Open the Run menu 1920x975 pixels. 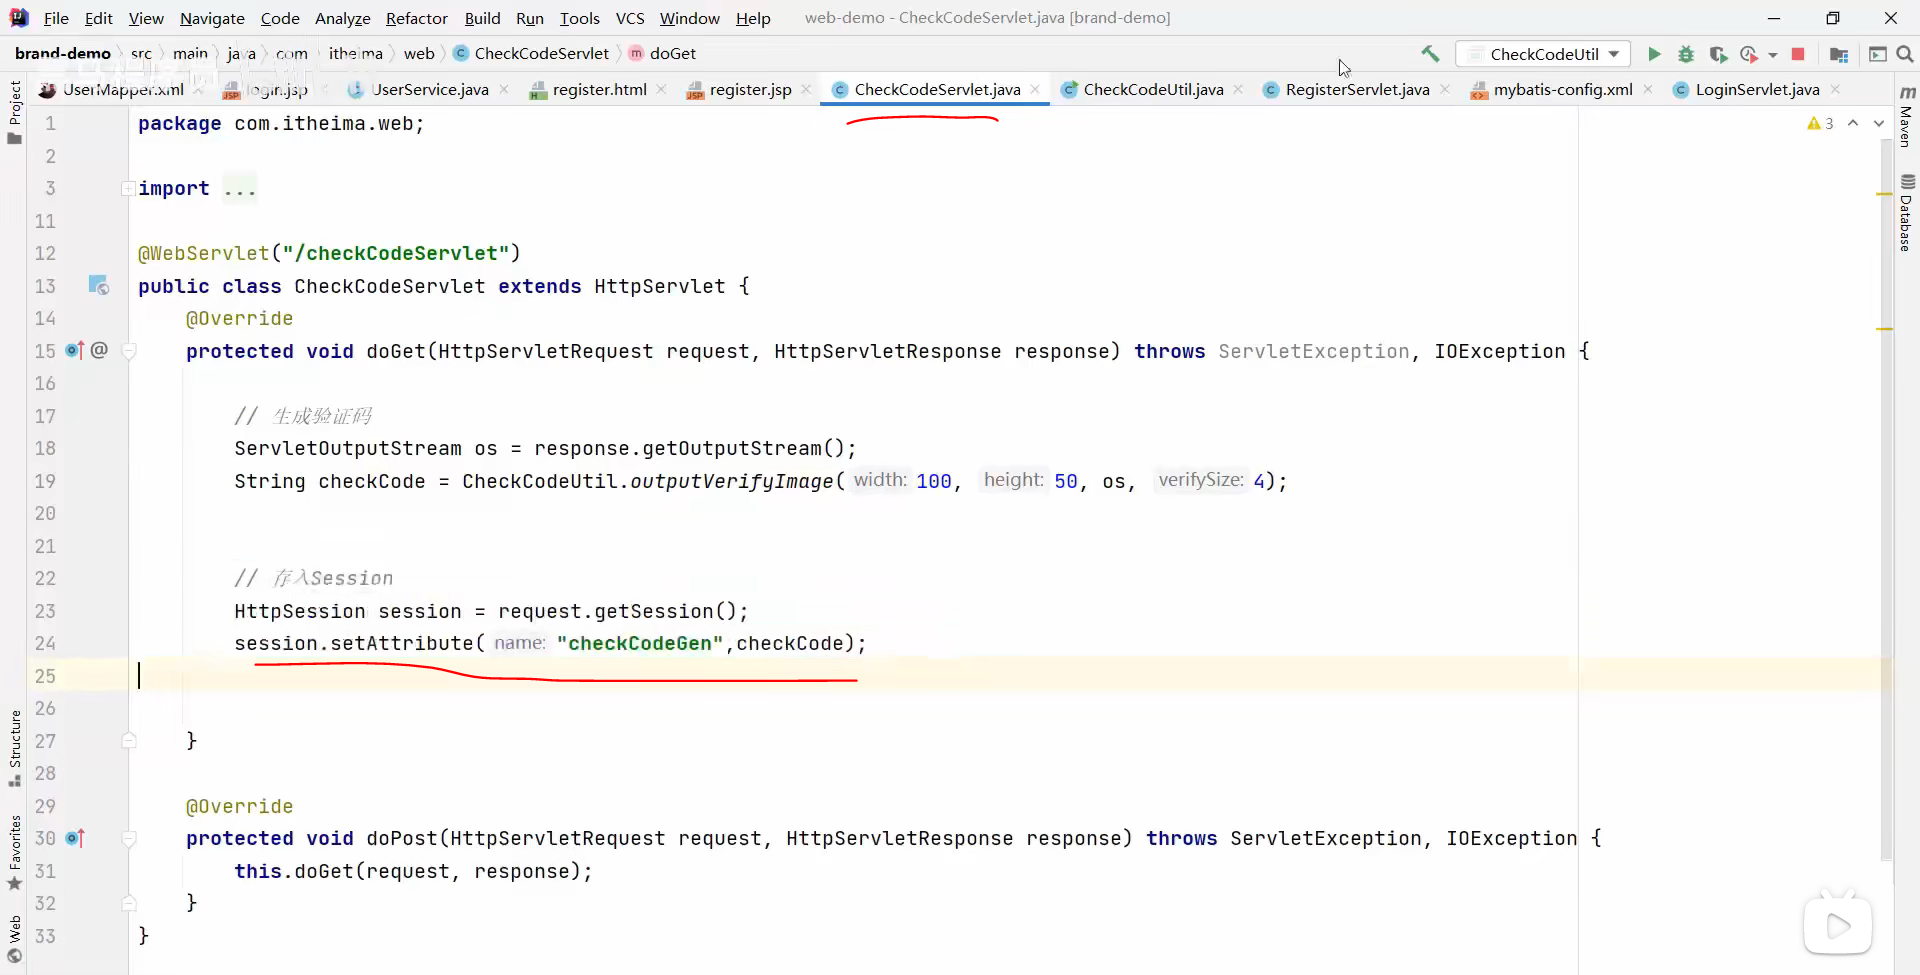529,18
